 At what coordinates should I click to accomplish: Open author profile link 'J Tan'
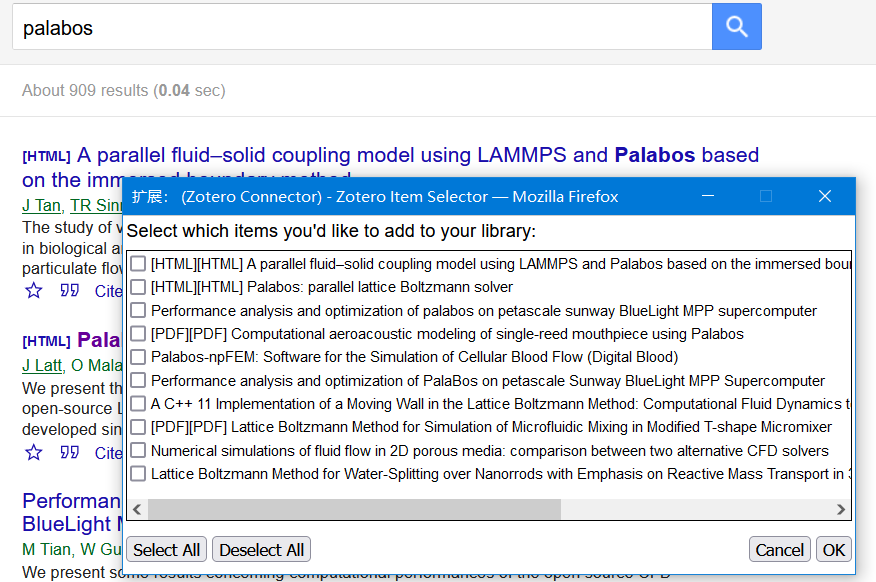coord(41,206)
